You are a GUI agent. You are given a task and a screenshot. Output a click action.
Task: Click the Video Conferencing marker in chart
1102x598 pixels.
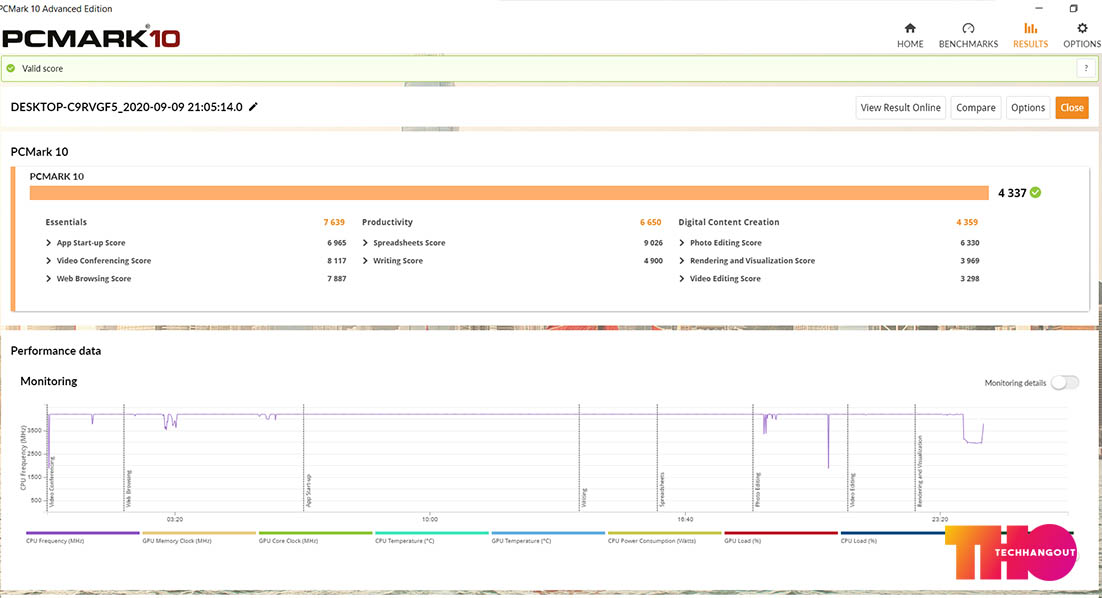[x=52, y=482]
